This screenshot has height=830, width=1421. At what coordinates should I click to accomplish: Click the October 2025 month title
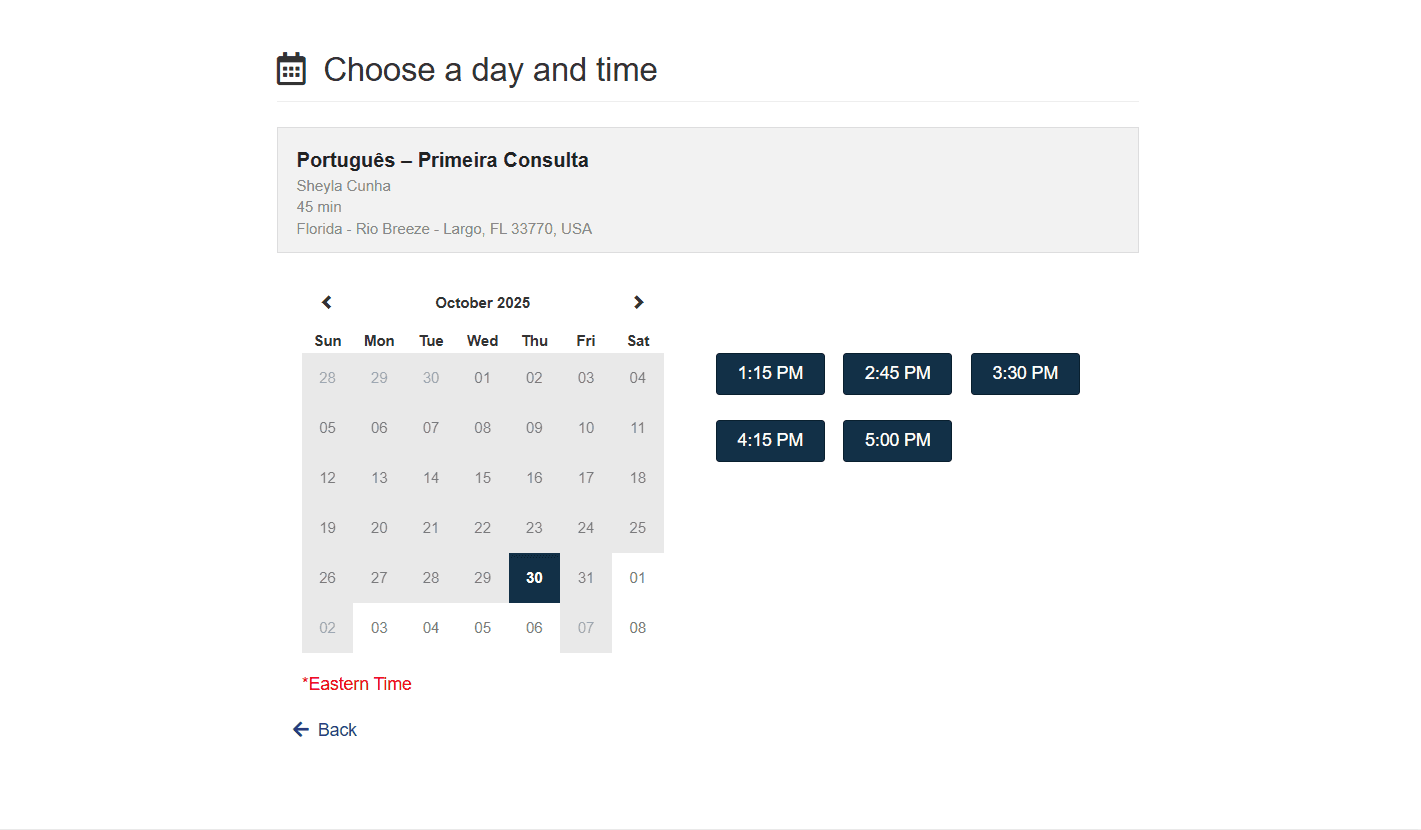[483, 303]
